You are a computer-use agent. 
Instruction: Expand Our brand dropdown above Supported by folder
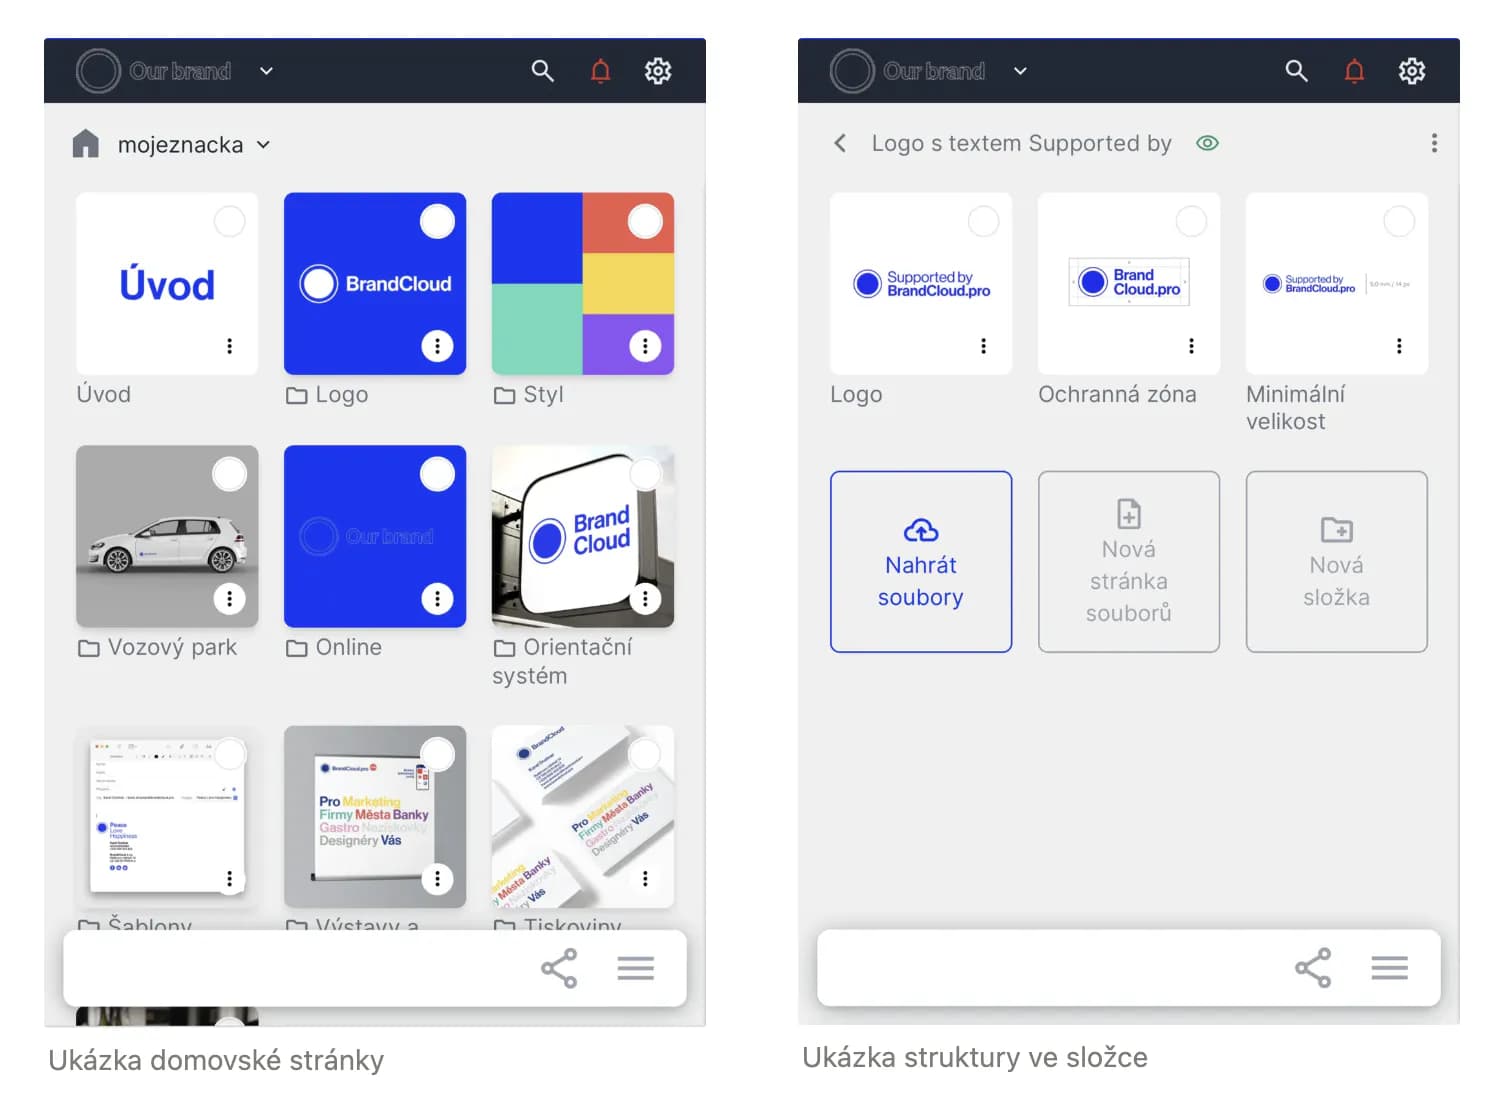pyautogui.click(x=1020, y=71)
